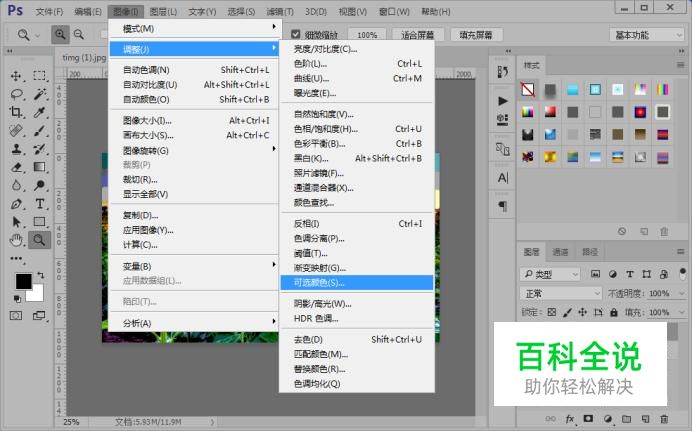Expand the 图像旋转(G) submenu
This screenshot has width=692, height=431.
pos(193,150)
